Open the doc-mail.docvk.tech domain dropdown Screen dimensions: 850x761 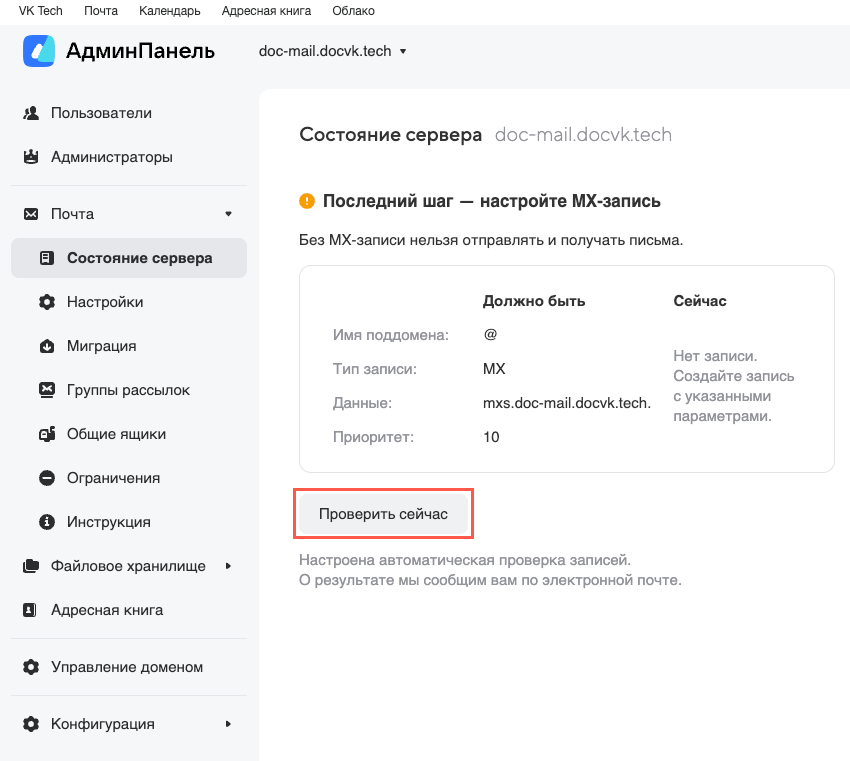333,51
